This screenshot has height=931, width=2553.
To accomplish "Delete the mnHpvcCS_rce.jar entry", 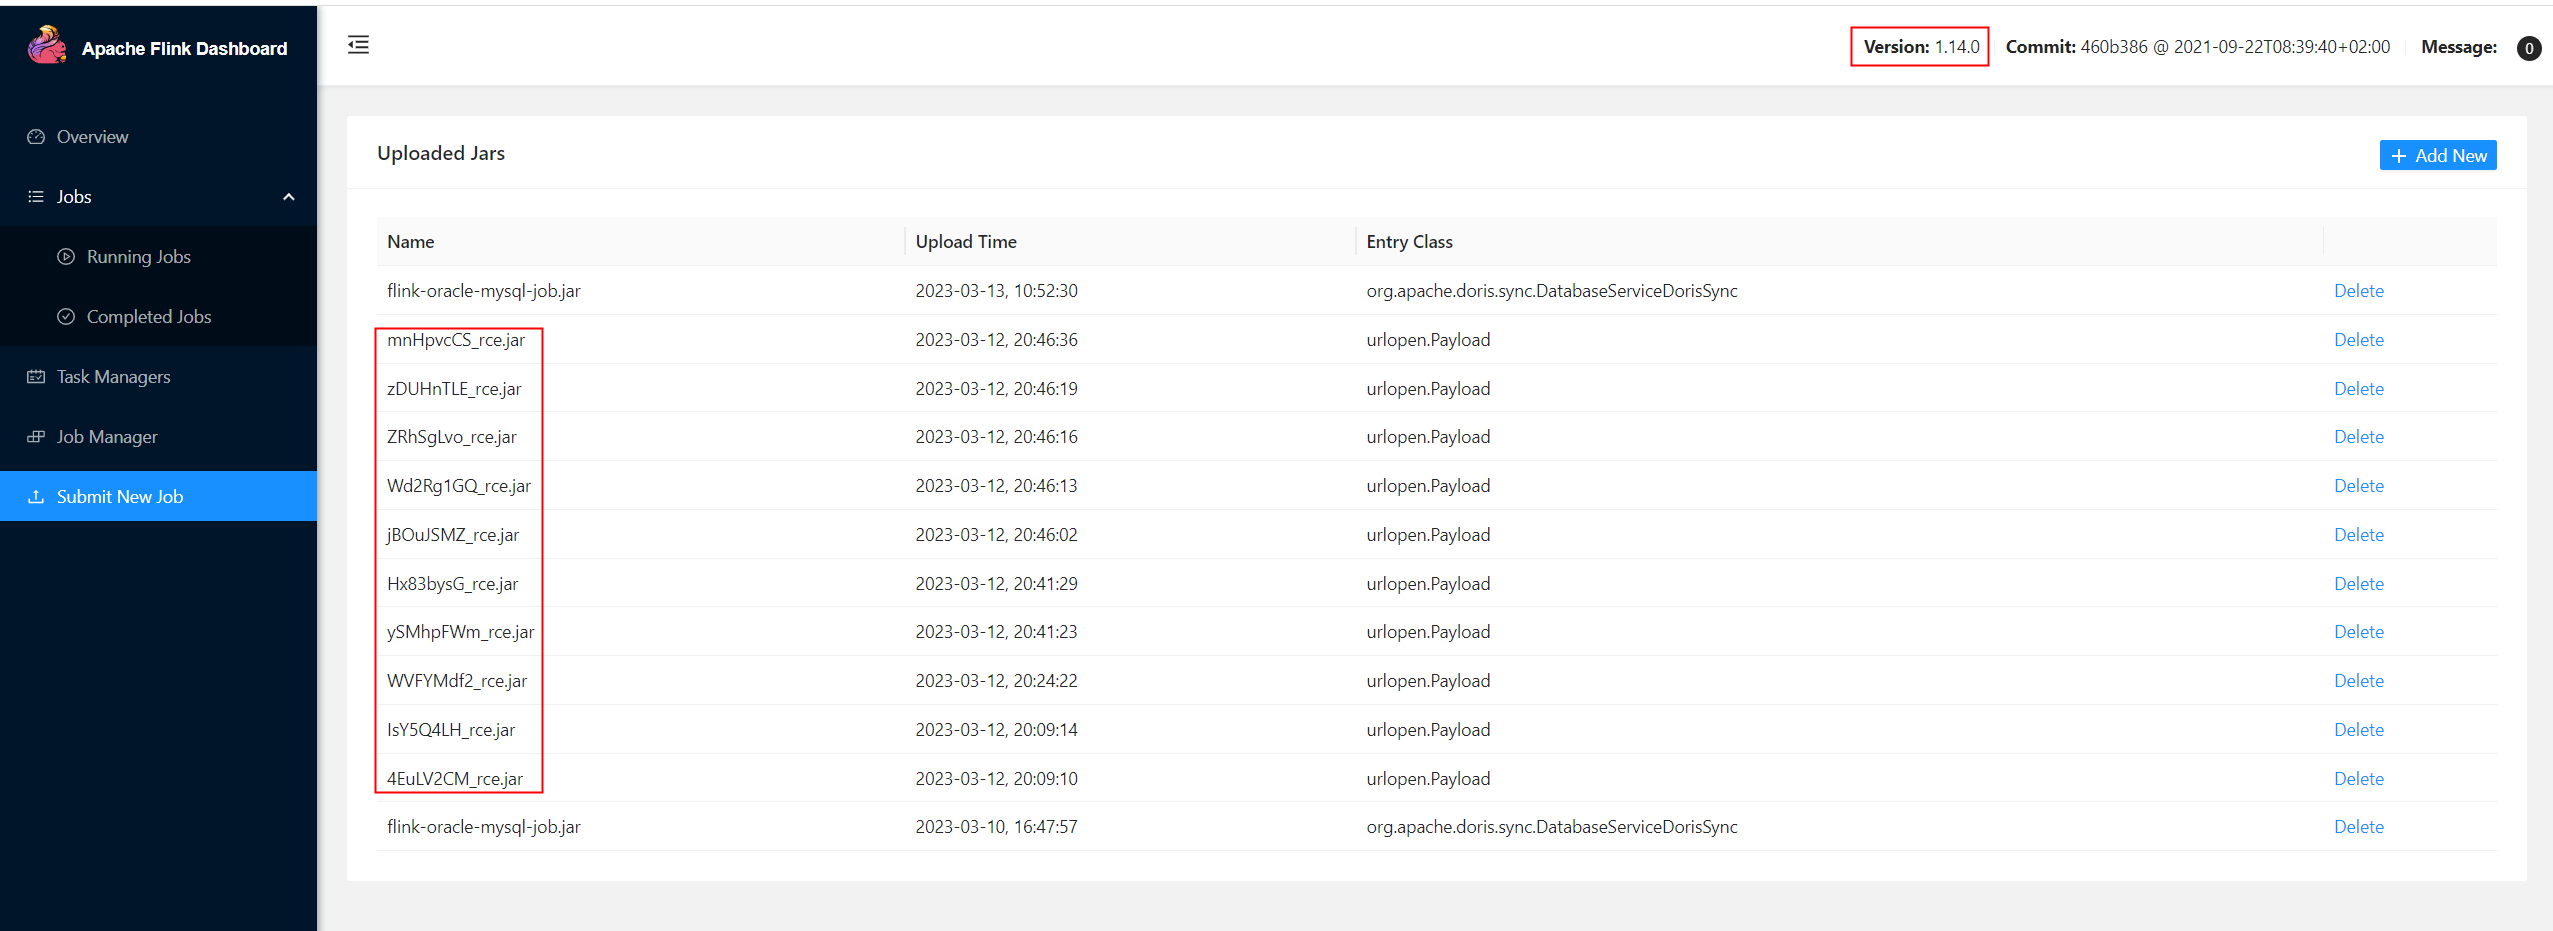I will (x=2359, y=340).
